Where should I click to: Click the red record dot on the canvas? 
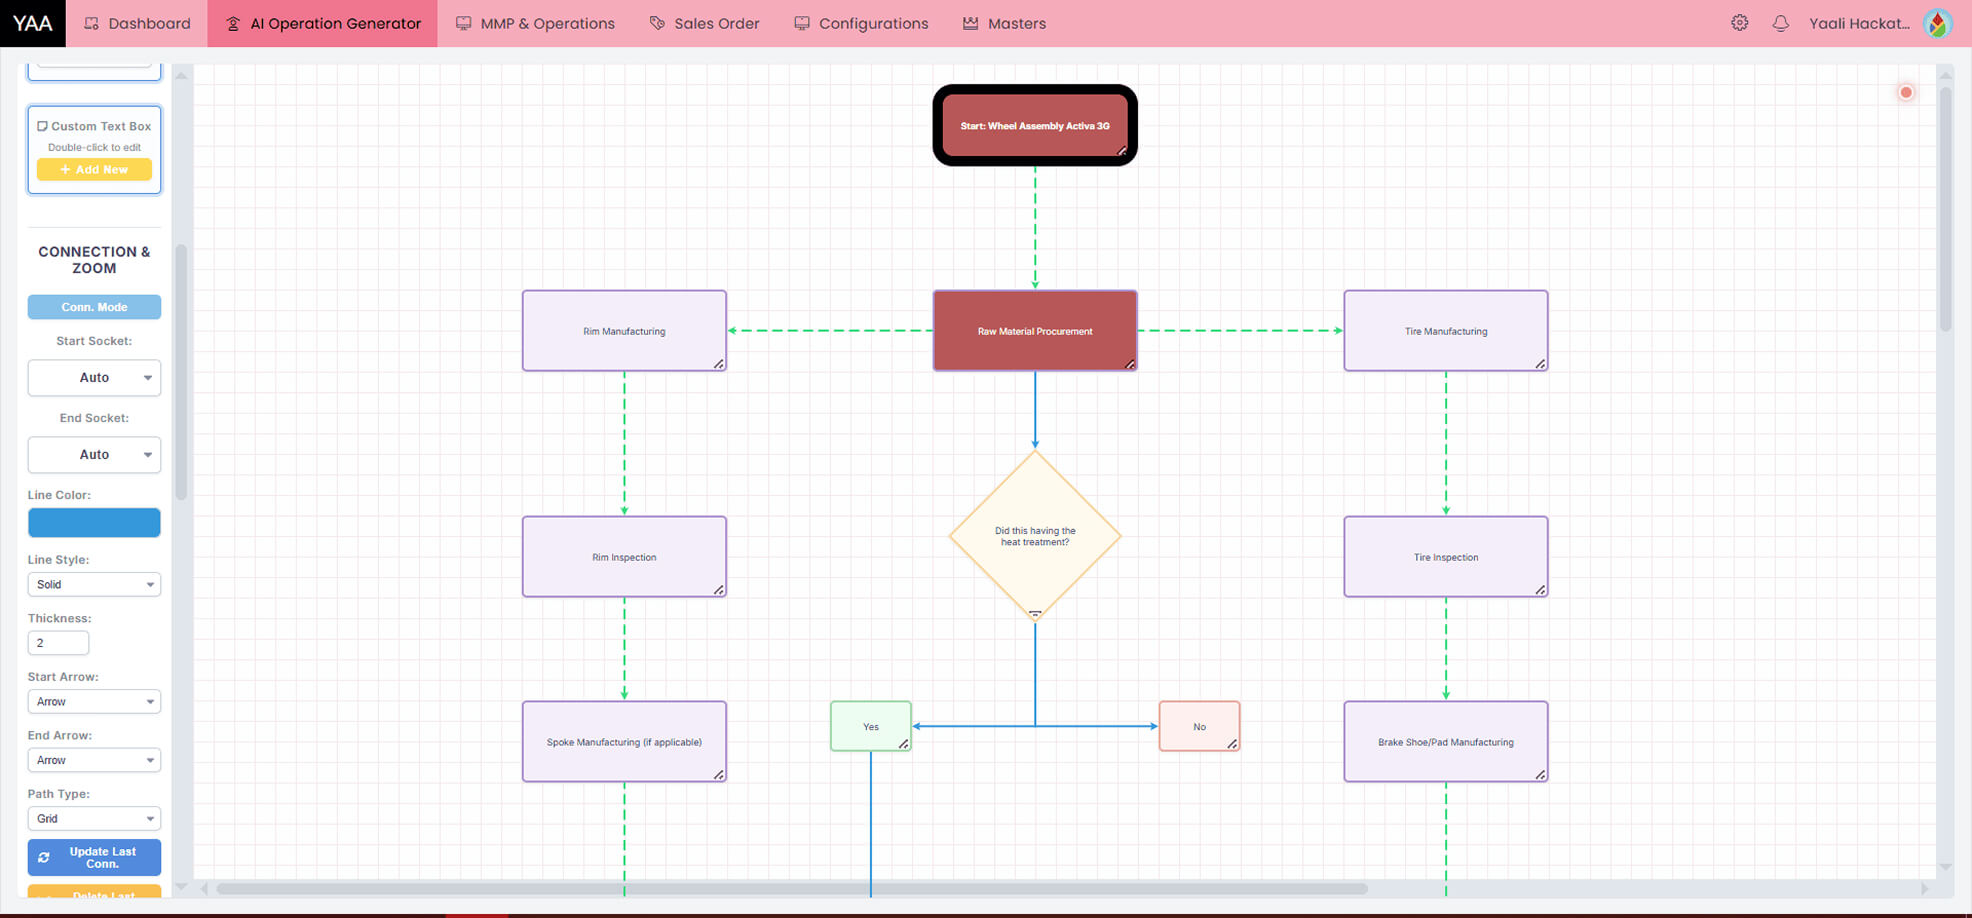coord(1906,91)
